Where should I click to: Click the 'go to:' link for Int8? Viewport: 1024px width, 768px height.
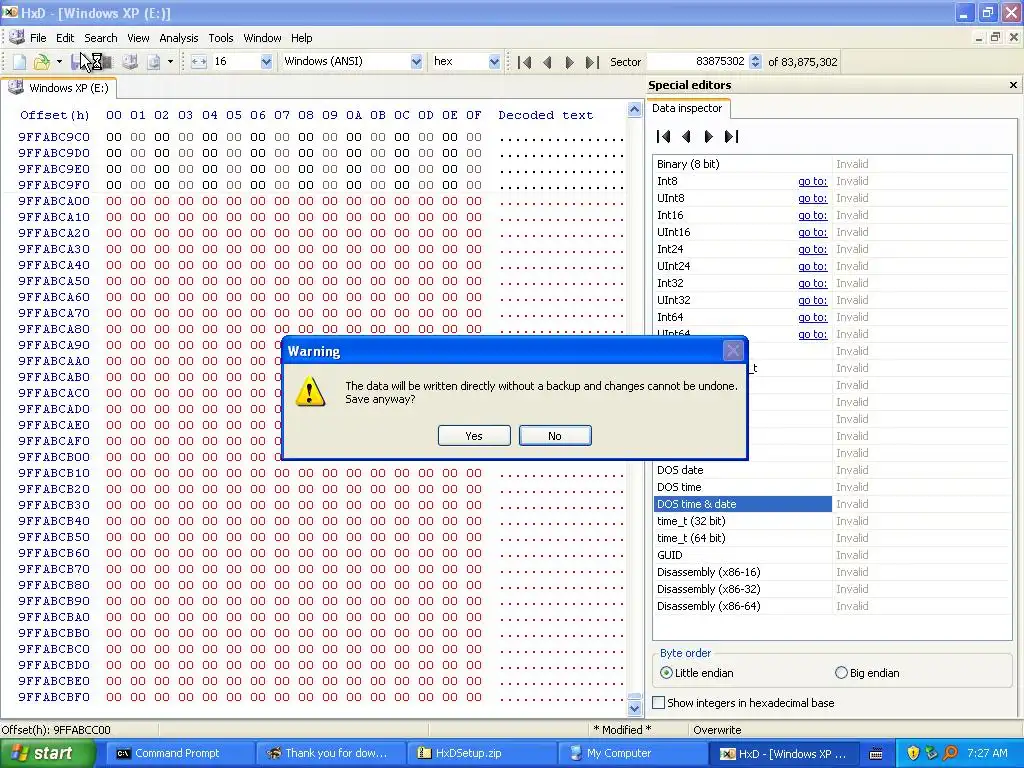[x=812, y=182]
